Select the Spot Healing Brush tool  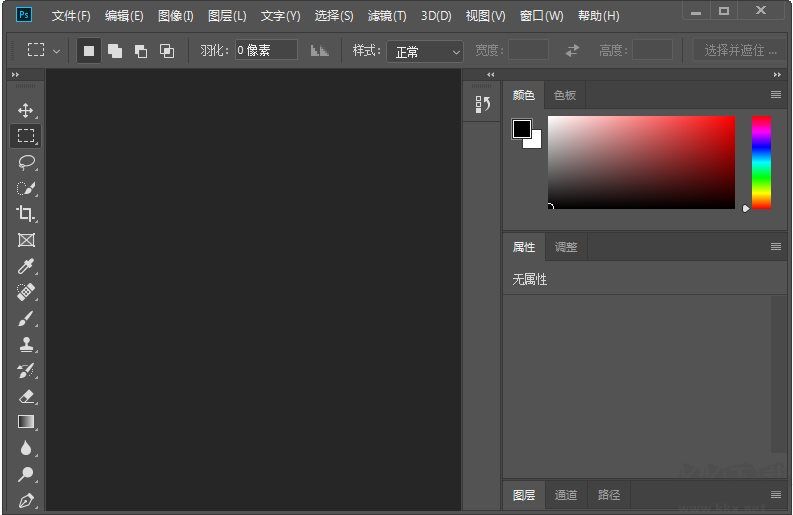coord(26,292)
